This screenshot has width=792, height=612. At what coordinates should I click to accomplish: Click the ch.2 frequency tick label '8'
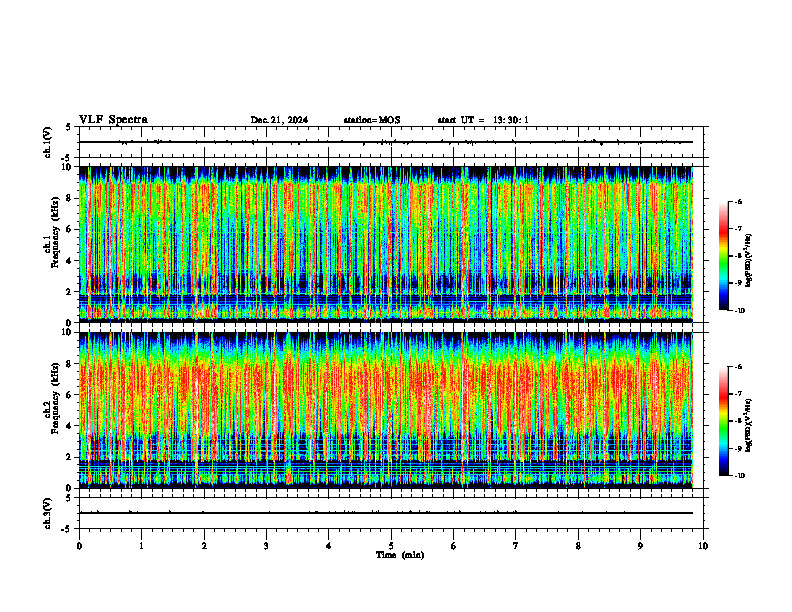click(70, 364)
